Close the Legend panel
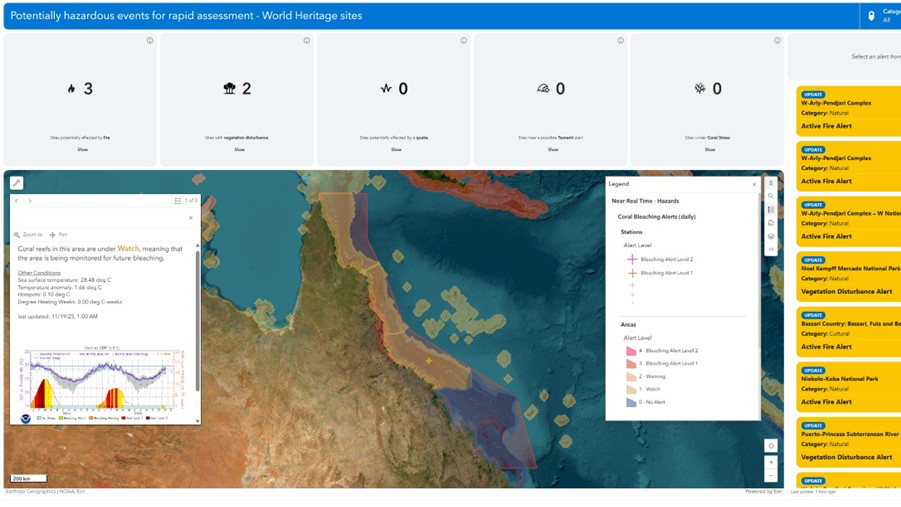The image size is (901, 507). (754, 185)
